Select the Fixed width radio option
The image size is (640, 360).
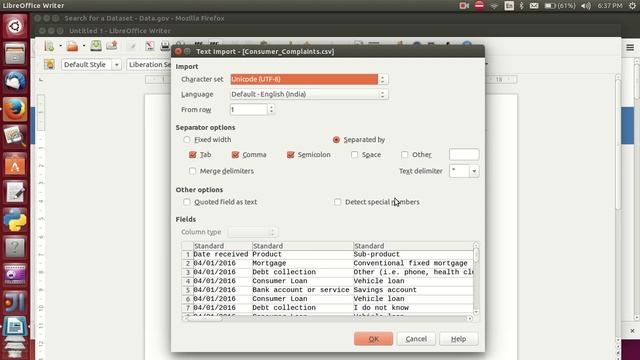point(187,140)
